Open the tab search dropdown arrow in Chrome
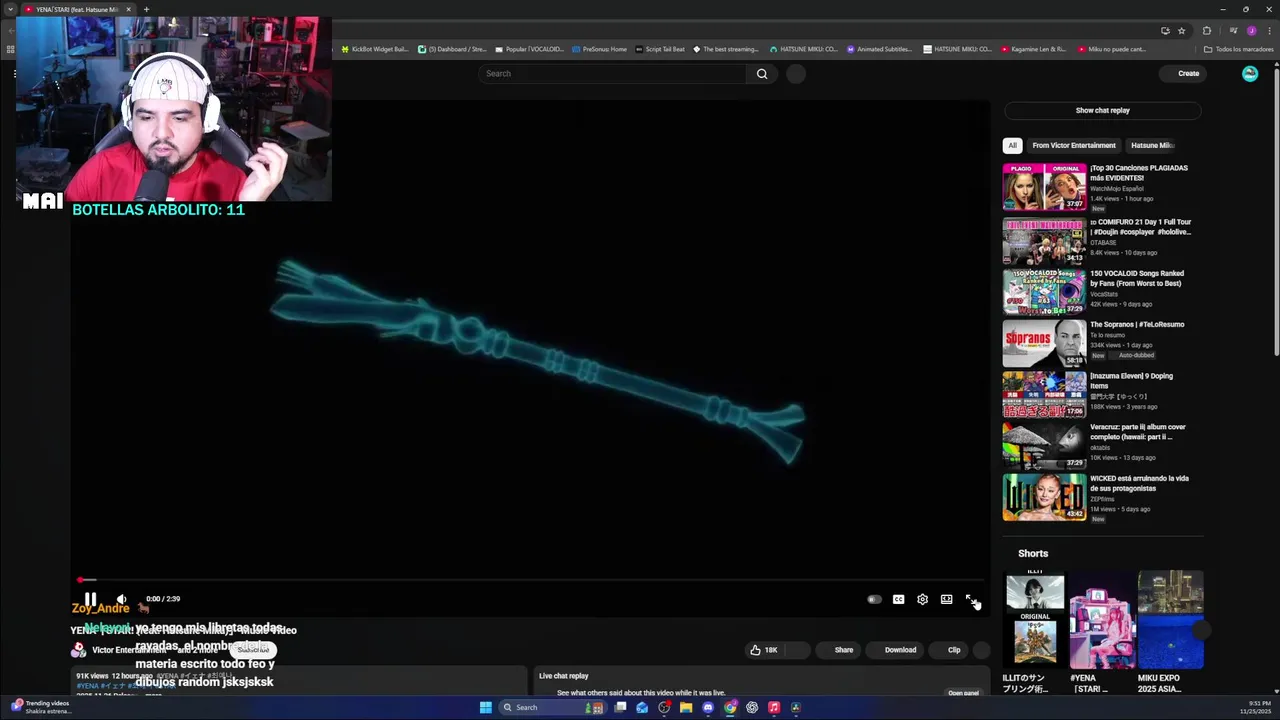Screen dimensions: 1280x720 click(x=11, y=9)
